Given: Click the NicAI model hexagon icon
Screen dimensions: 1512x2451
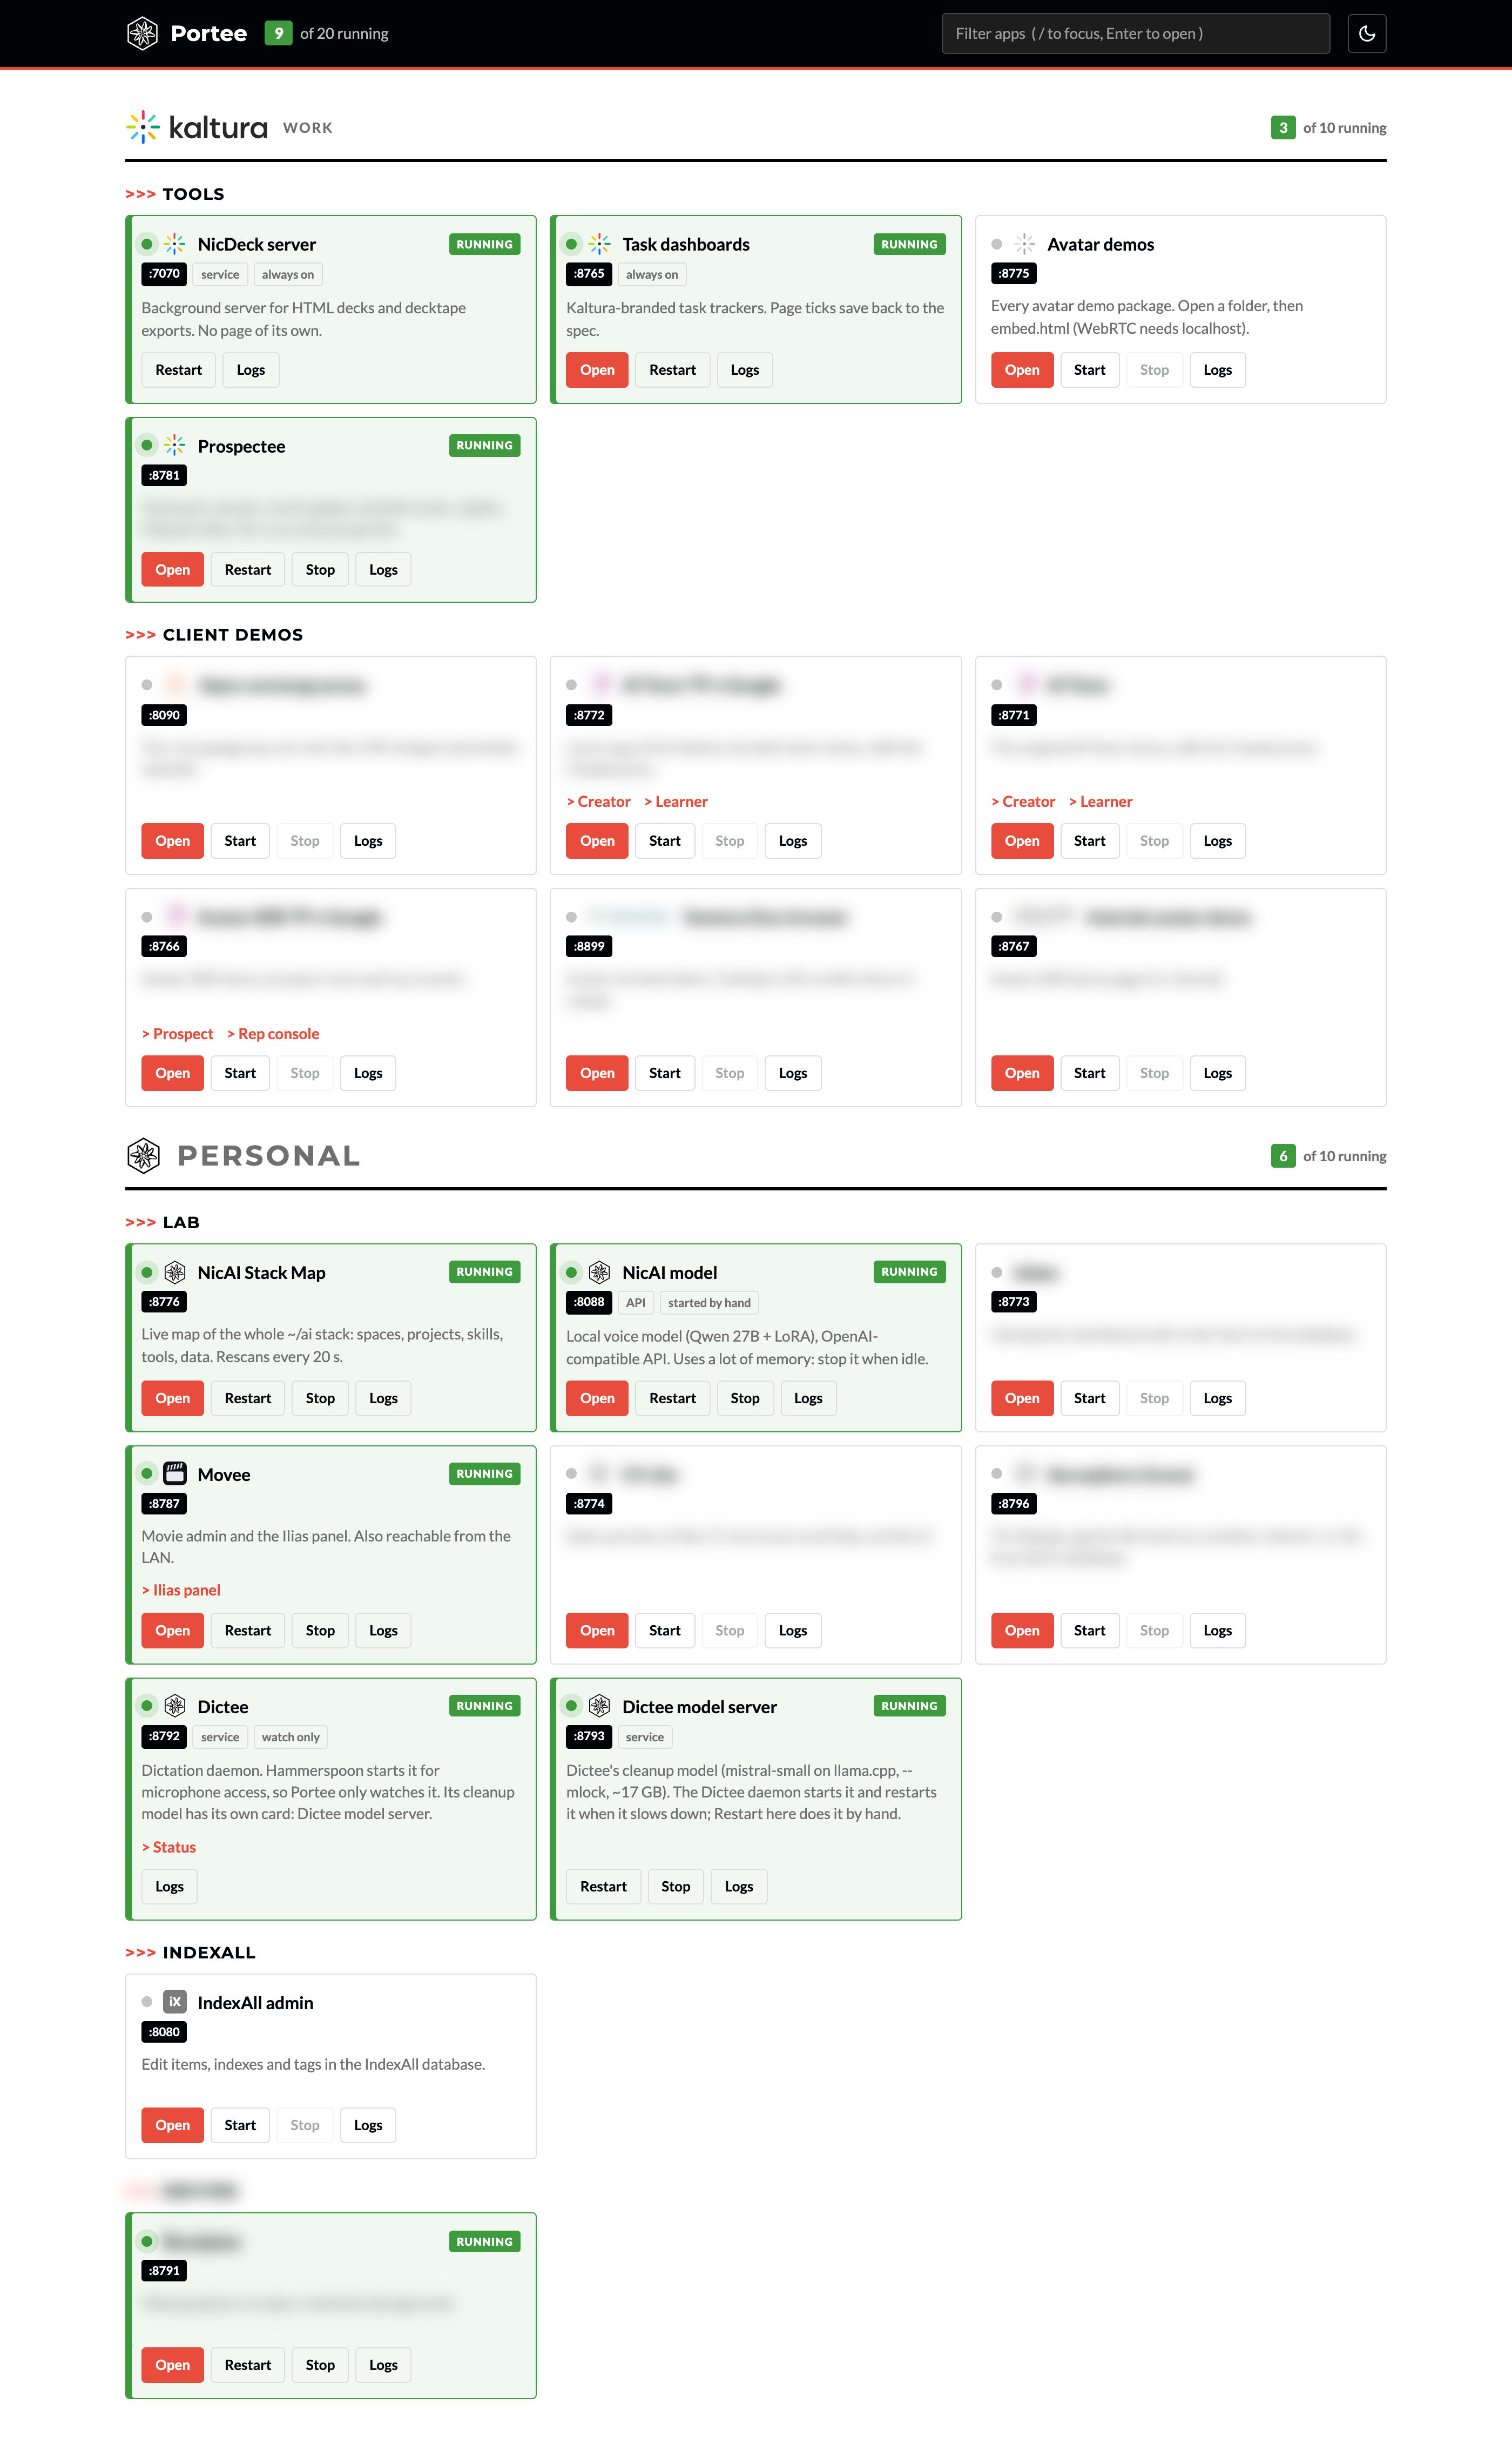Looking at the screenshot, I should click(x=599, y=1272).
